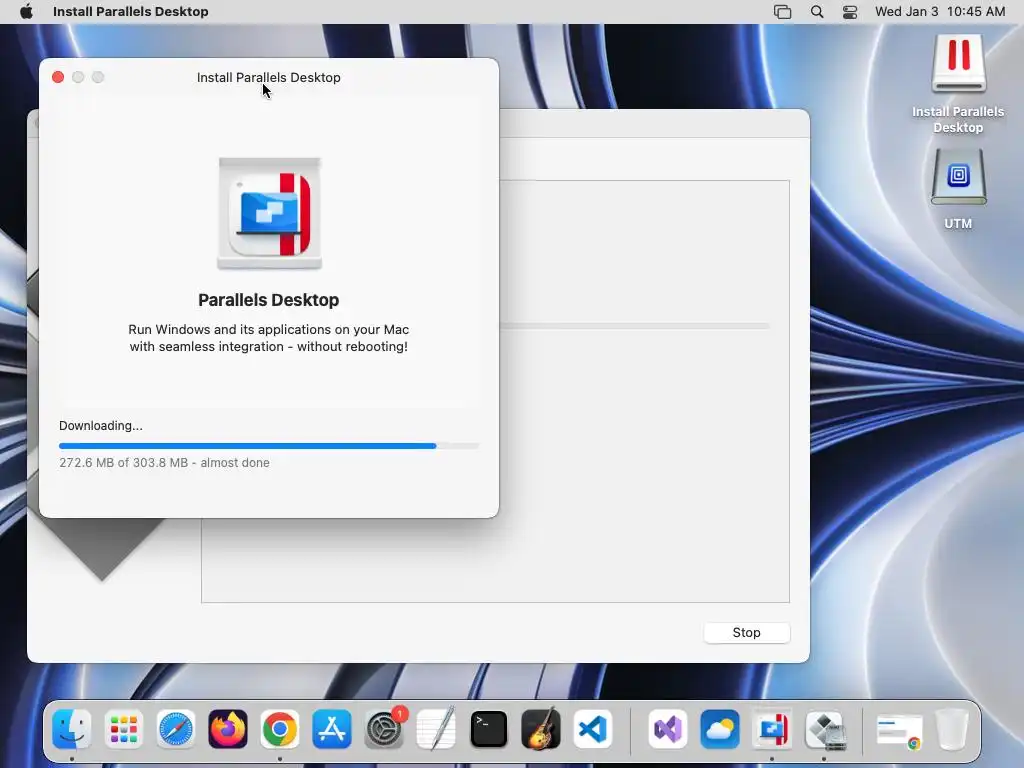Open the cloud app icon in the Dock

(x=720, y=729)
